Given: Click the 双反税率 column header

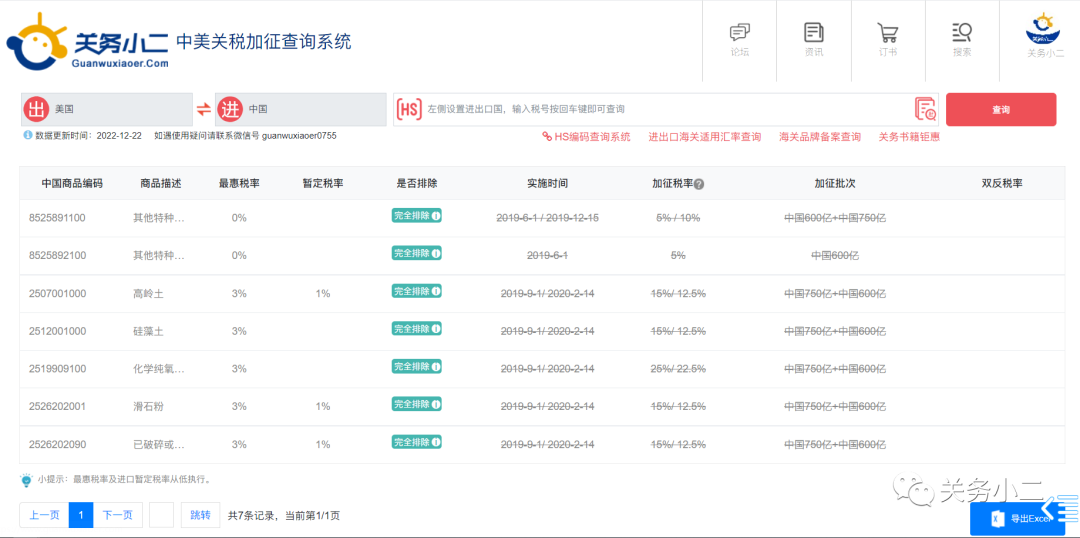Looking at the screenshot, I should pos(1002,184).
